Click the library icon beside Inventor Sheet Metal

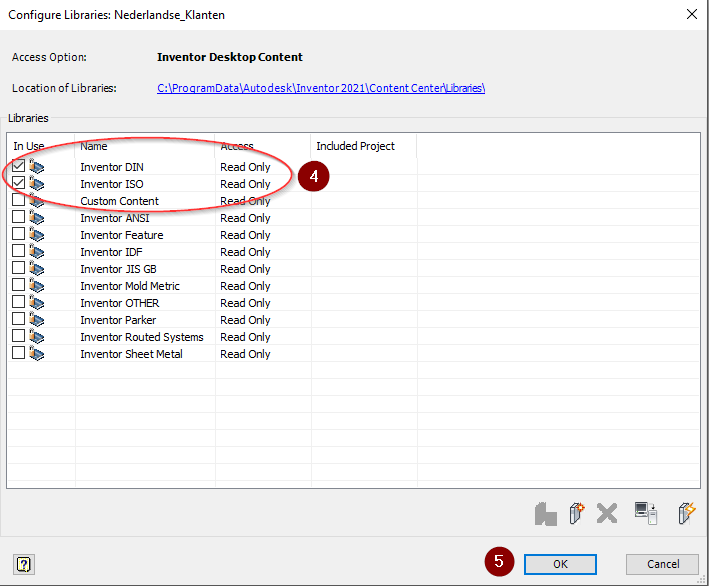(x=37, y=354)
